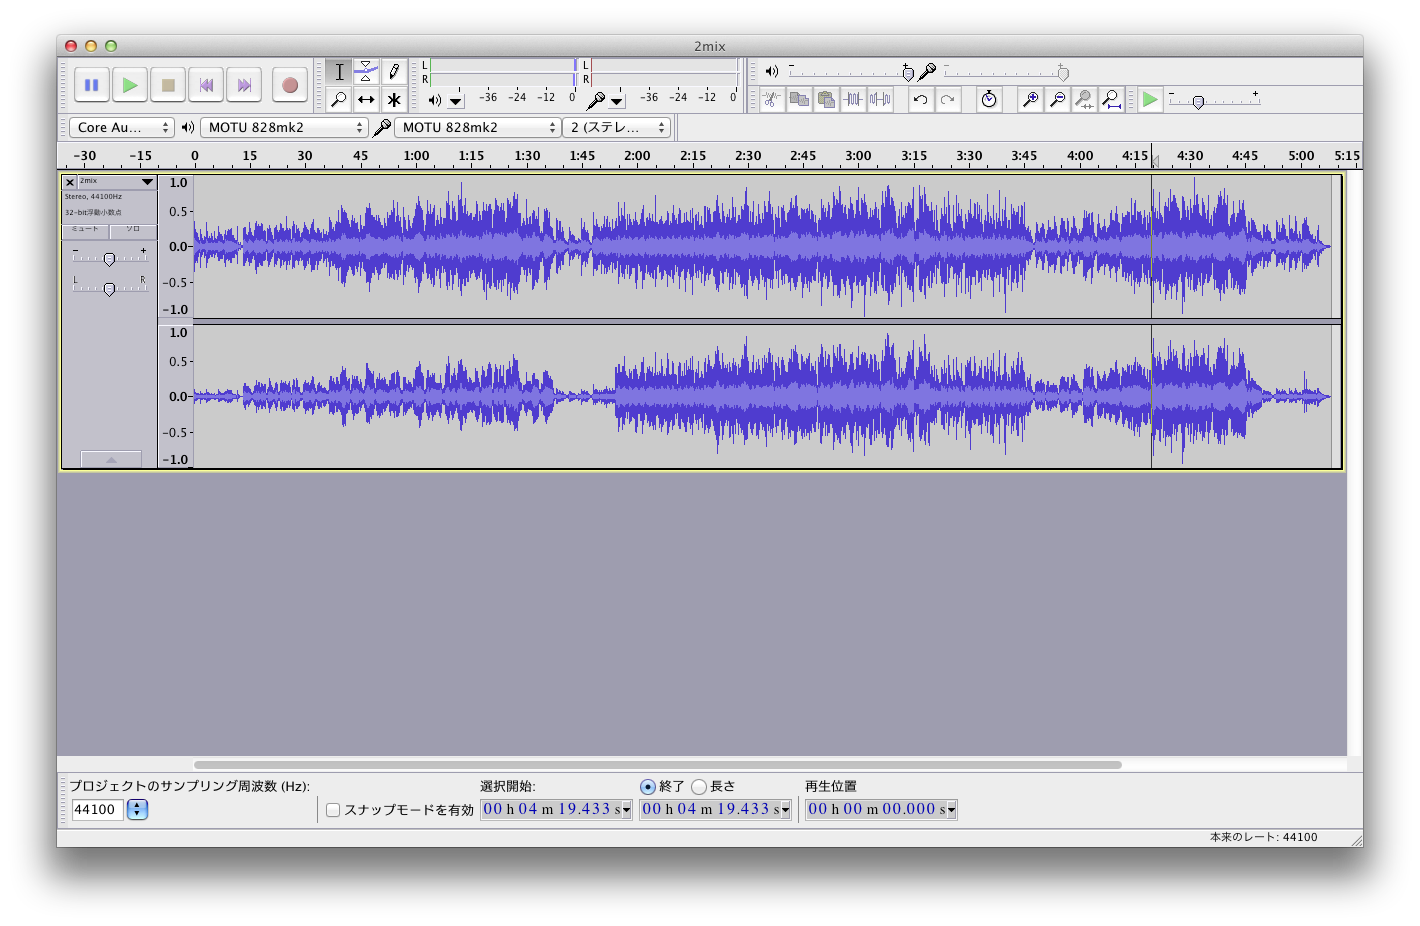Screen dimensions: 1420x926
Task: Click the track pan L/R slider
Action: (x=109, y=288)
